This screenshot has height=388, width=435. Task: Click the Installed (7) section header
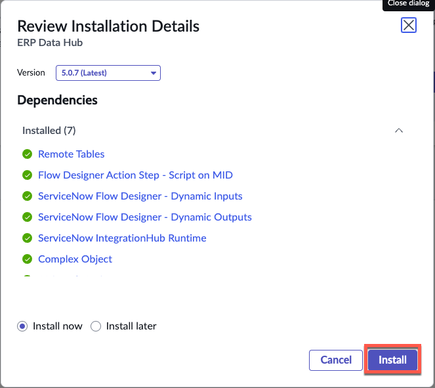[x=49, y=130]
